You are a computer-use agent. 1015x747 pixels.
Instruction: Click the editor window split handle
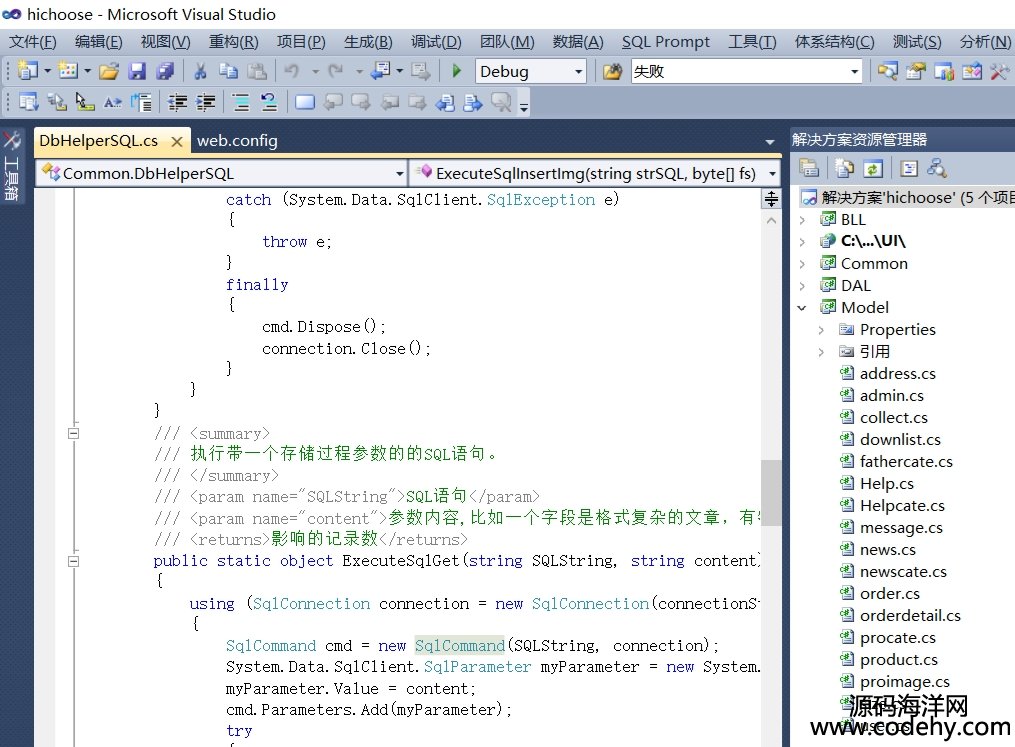pyautogui.click(x=771, y=199)
